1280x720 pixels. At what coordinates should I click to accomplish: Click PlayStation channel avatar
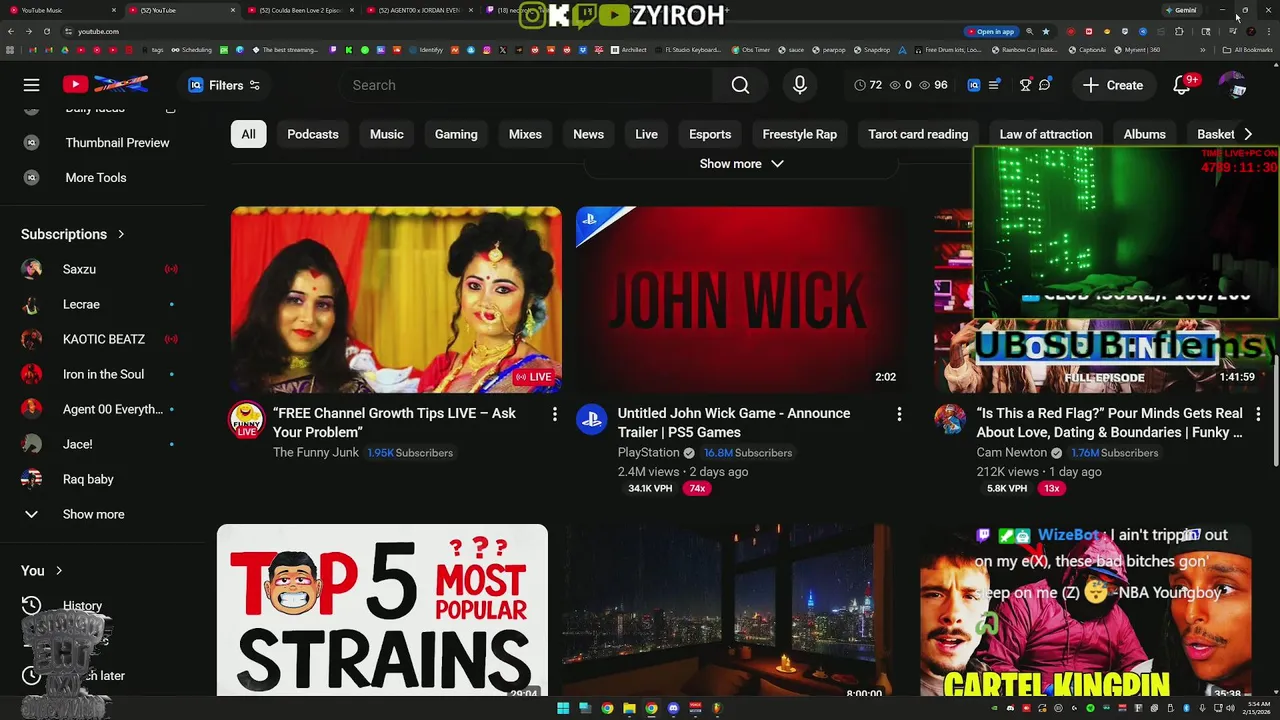[592, 420]
